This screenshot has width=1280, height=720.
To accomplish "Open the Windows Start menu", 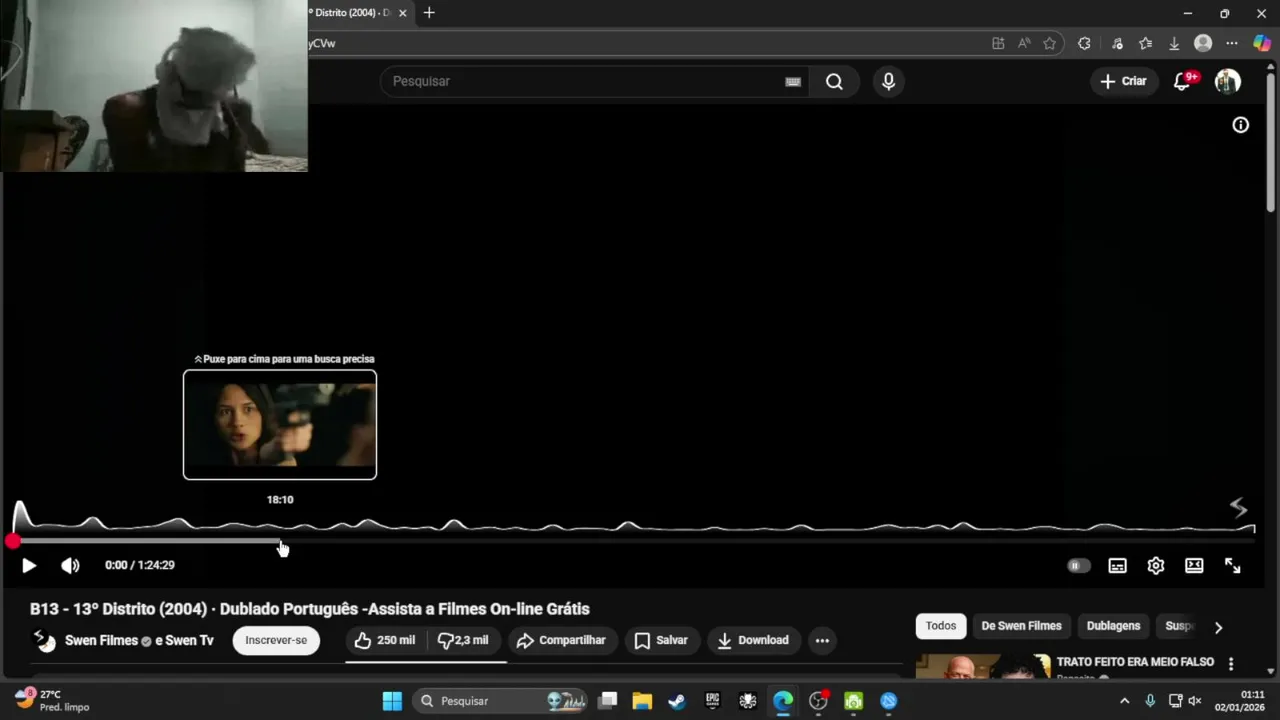I will [x=392, y=701].
